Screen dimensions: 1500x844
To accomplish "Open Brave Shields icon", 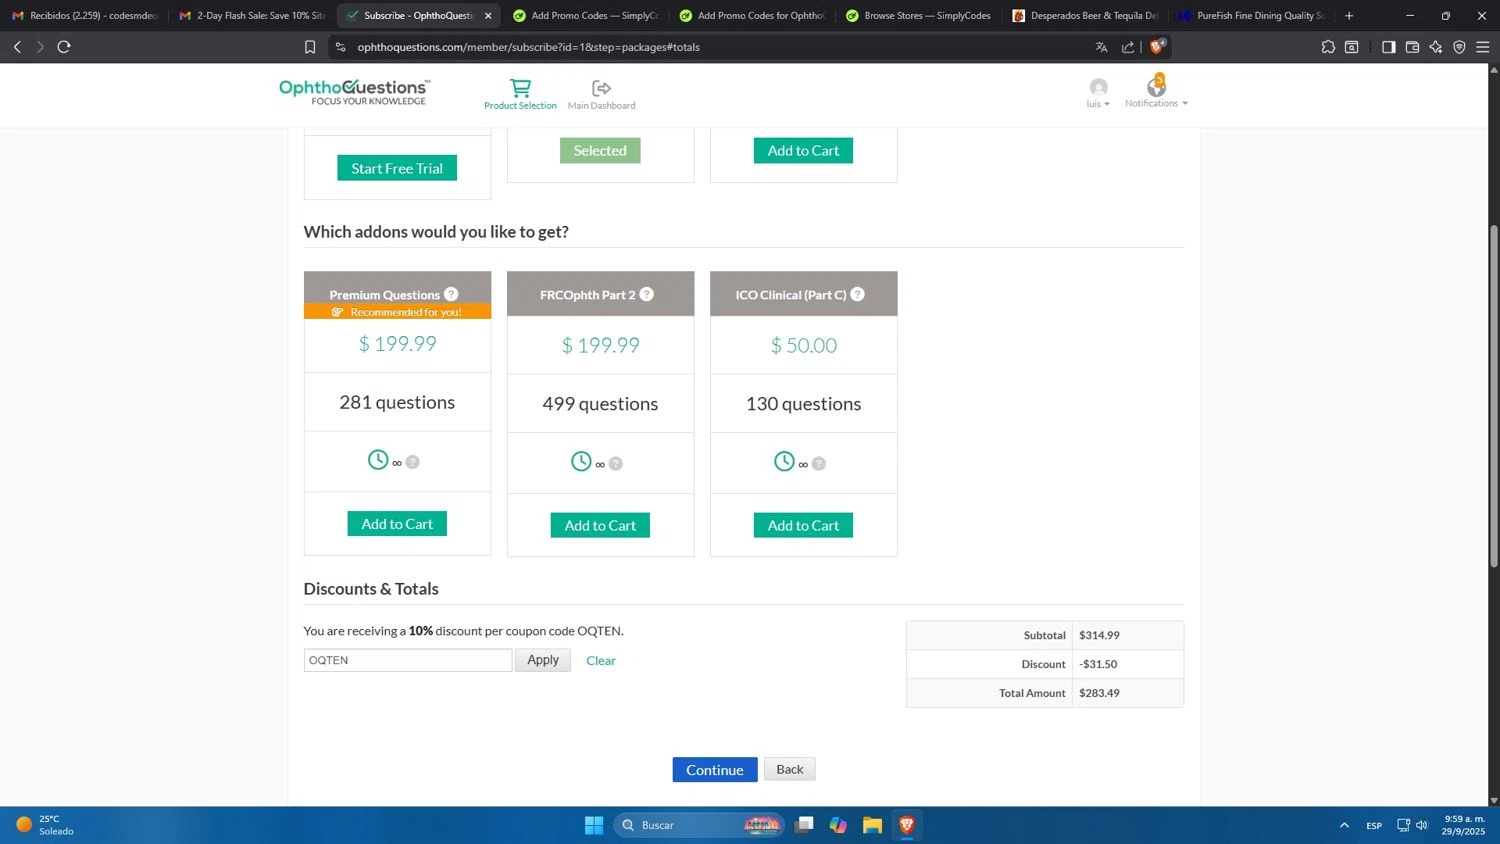I will click(1158, 46).
